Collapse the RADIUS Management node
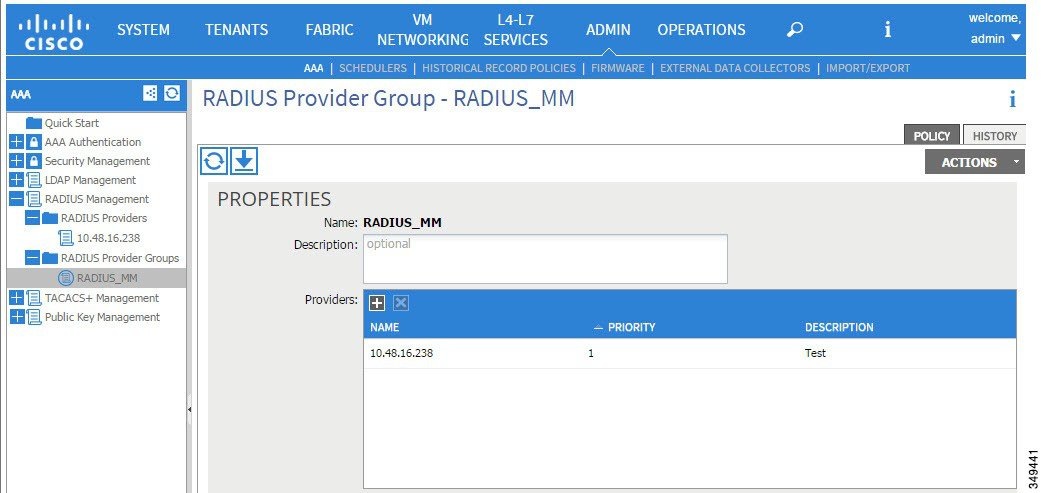Screen dimensions: 1041x493 [17, 198]
